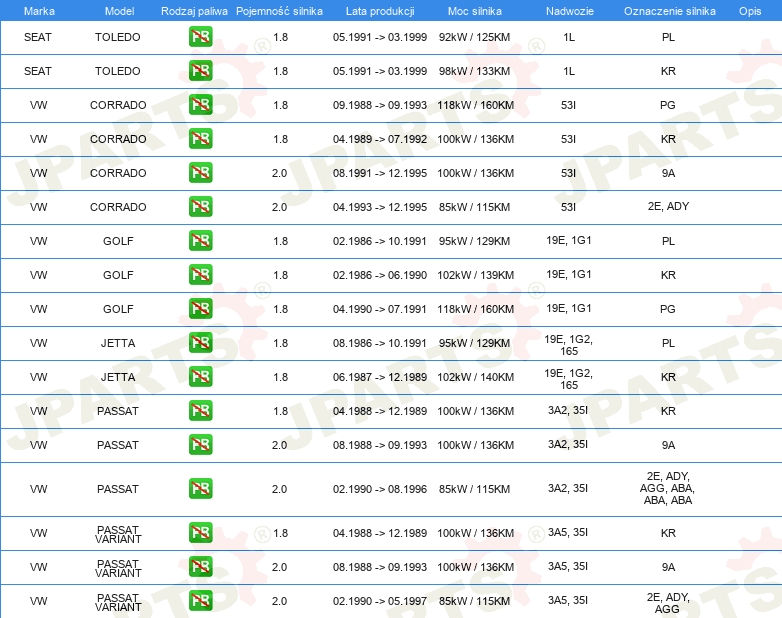
Task: Click the Rodzaj paliwa column header
Action: [x=194, y=11]
